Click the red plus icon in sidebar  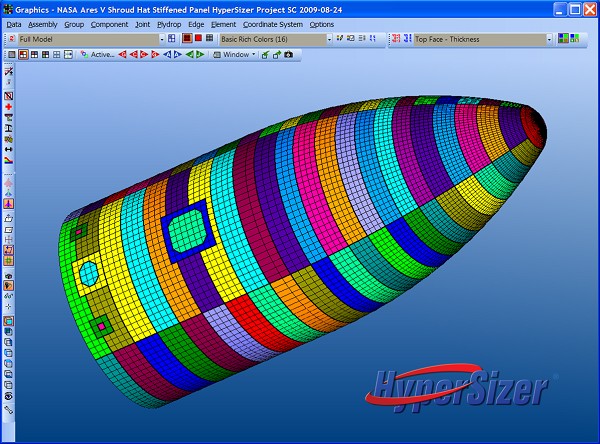pos(8,107)
